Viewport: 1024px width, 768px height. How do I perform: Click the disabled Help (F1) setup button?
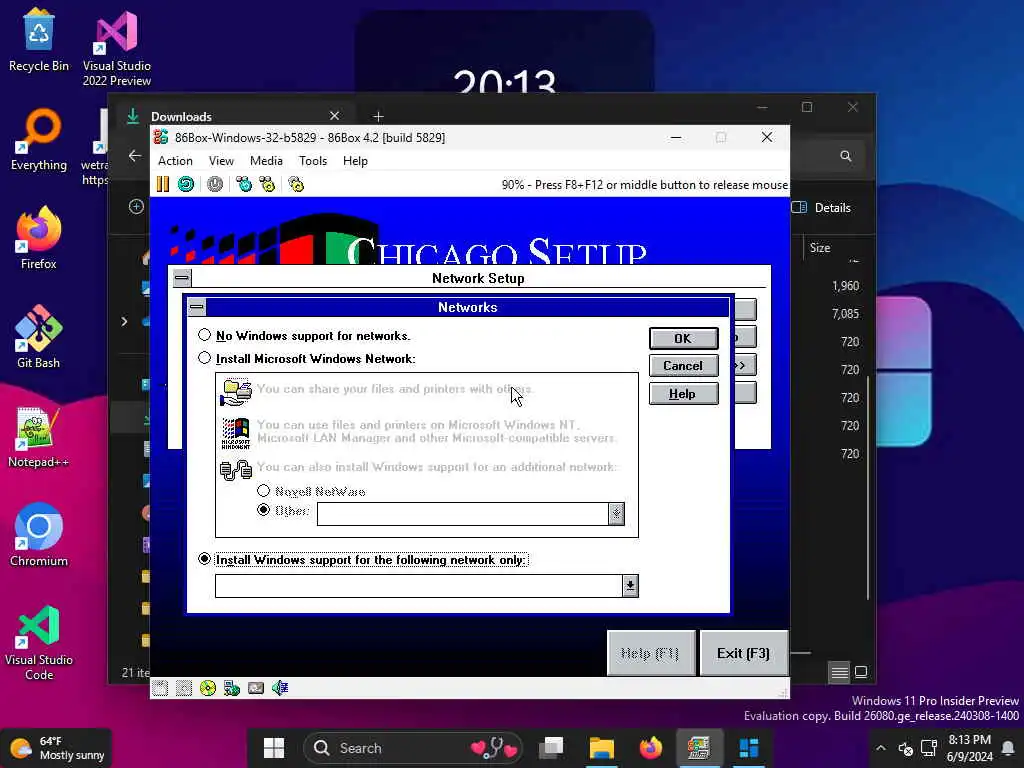click(650, 653)
